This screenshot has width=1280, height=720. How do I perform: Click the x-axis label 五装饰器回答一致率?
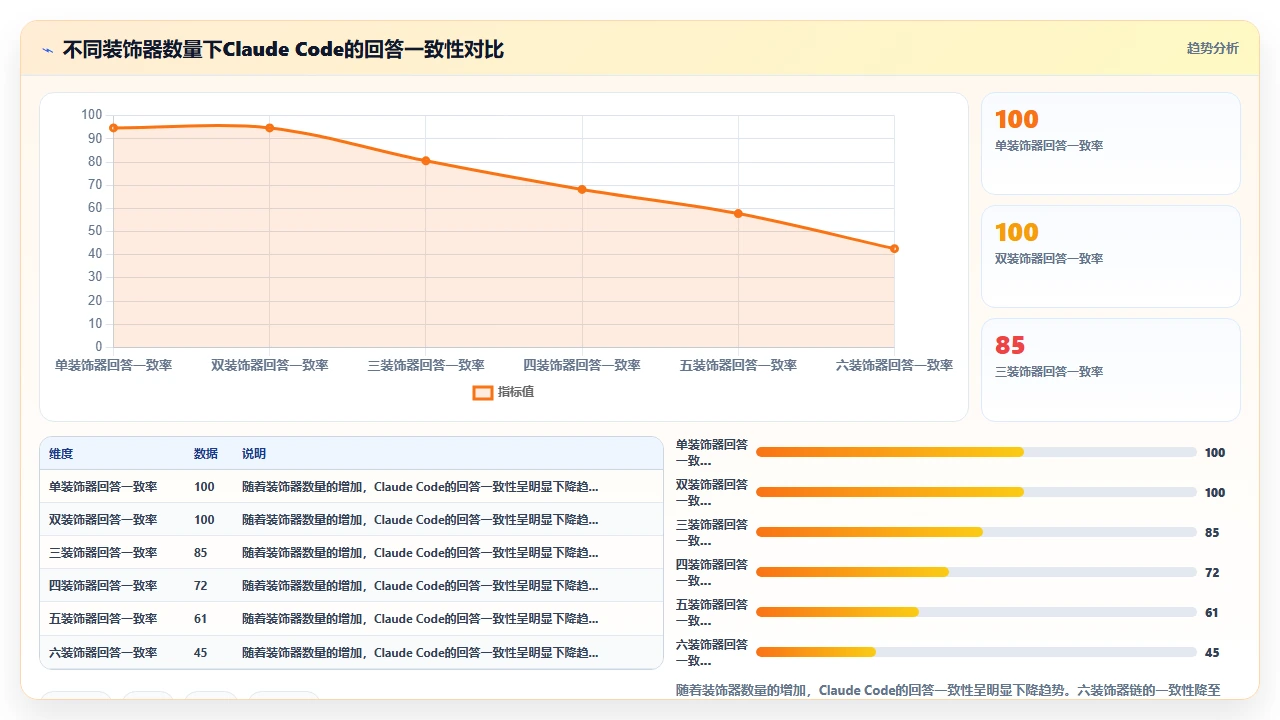click(738, 365)
